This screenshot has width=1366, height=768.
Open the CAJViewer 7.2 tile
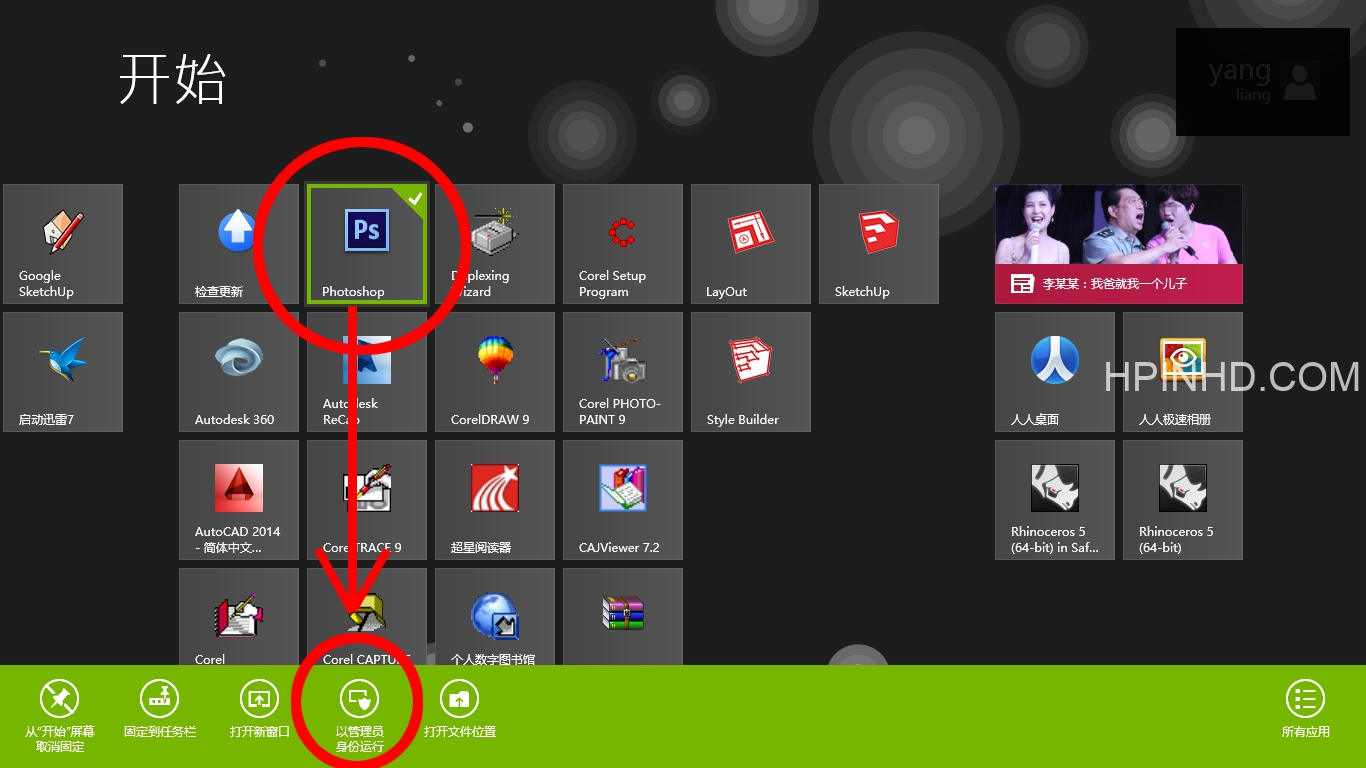point(623,500)
